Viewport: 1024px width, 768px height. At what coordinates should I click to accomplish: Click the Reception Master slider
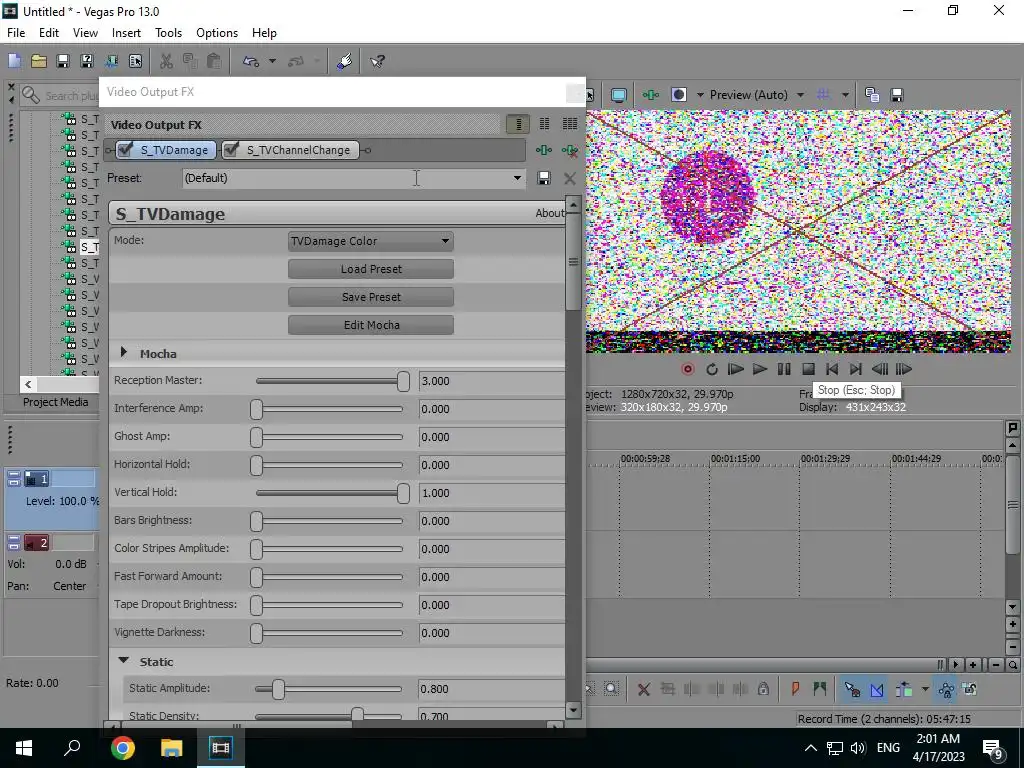pos(332,381)
